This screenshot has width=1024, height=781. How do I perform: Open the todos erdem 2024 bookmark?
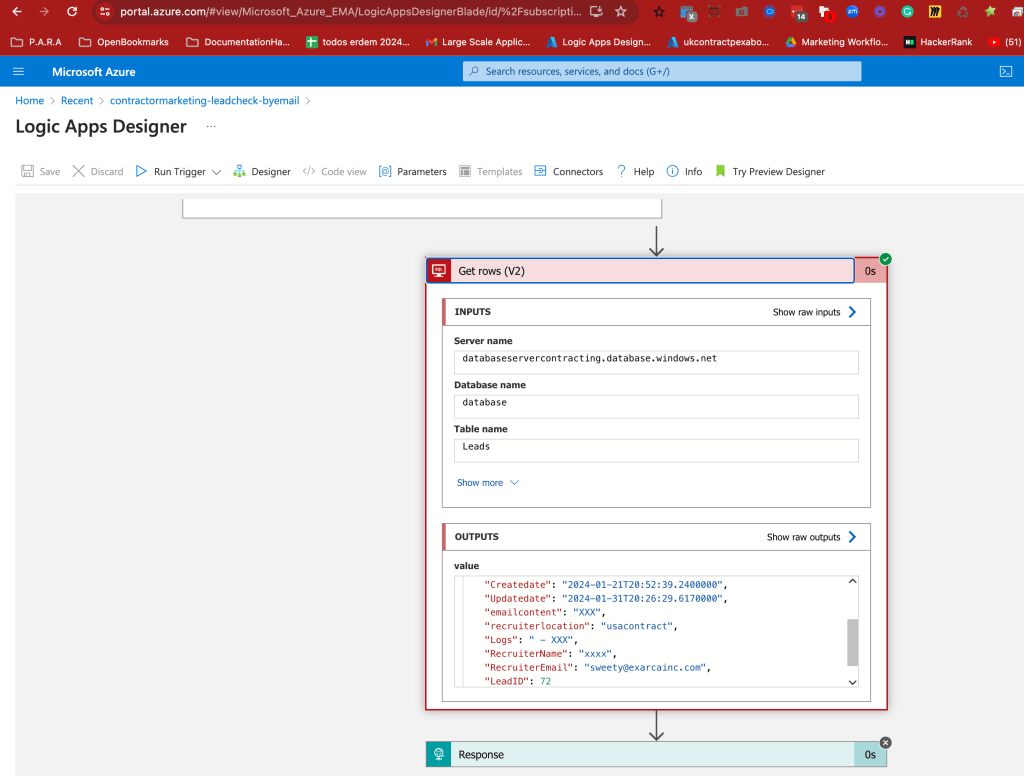[358, 42]
